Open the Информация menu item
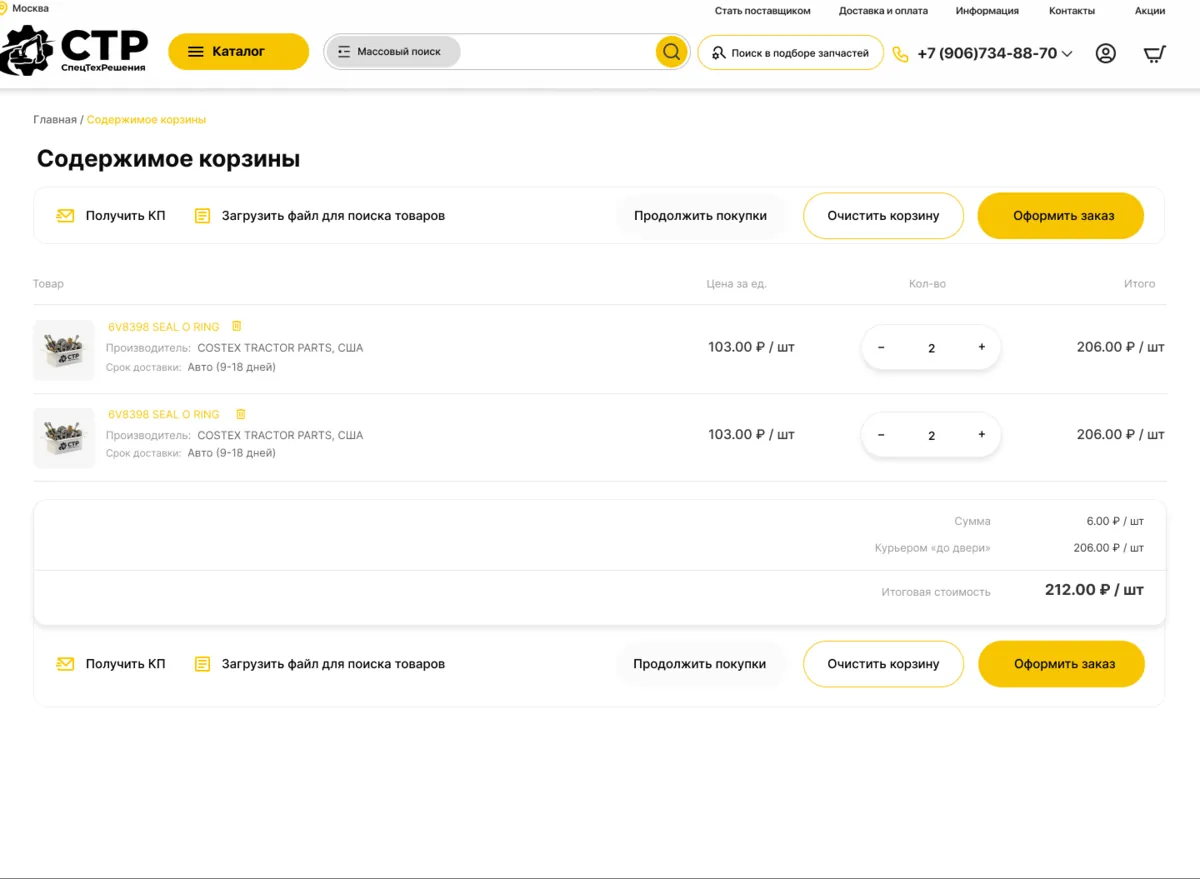 (x=987, y=11)
